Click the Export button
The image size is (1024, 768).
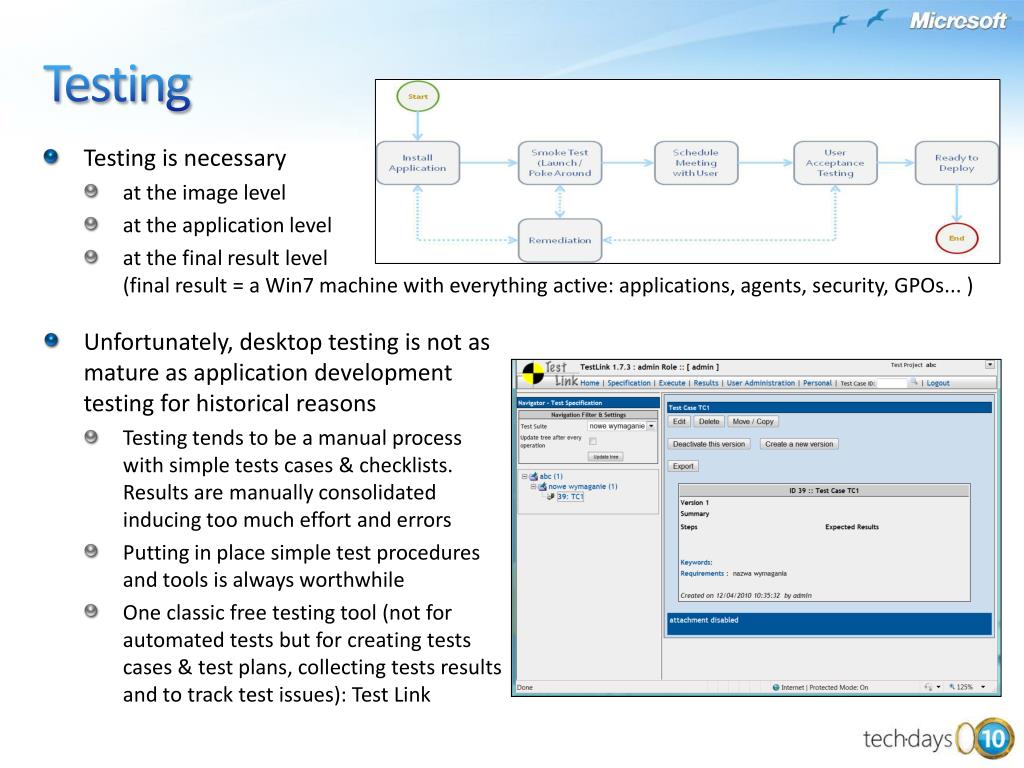[683, 466]
